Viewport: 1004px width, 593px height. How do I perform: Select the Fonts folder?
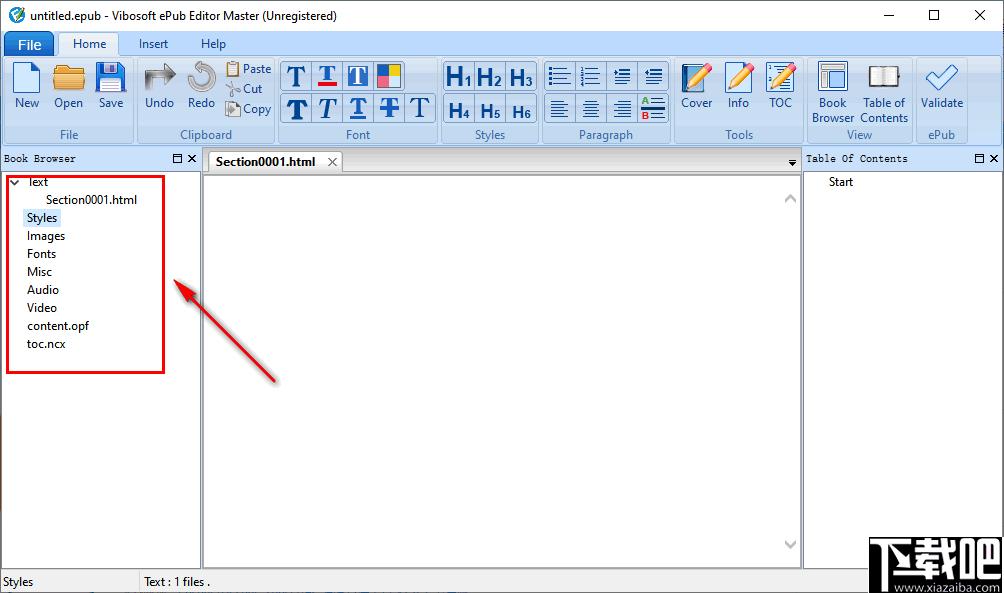point(41,254)
